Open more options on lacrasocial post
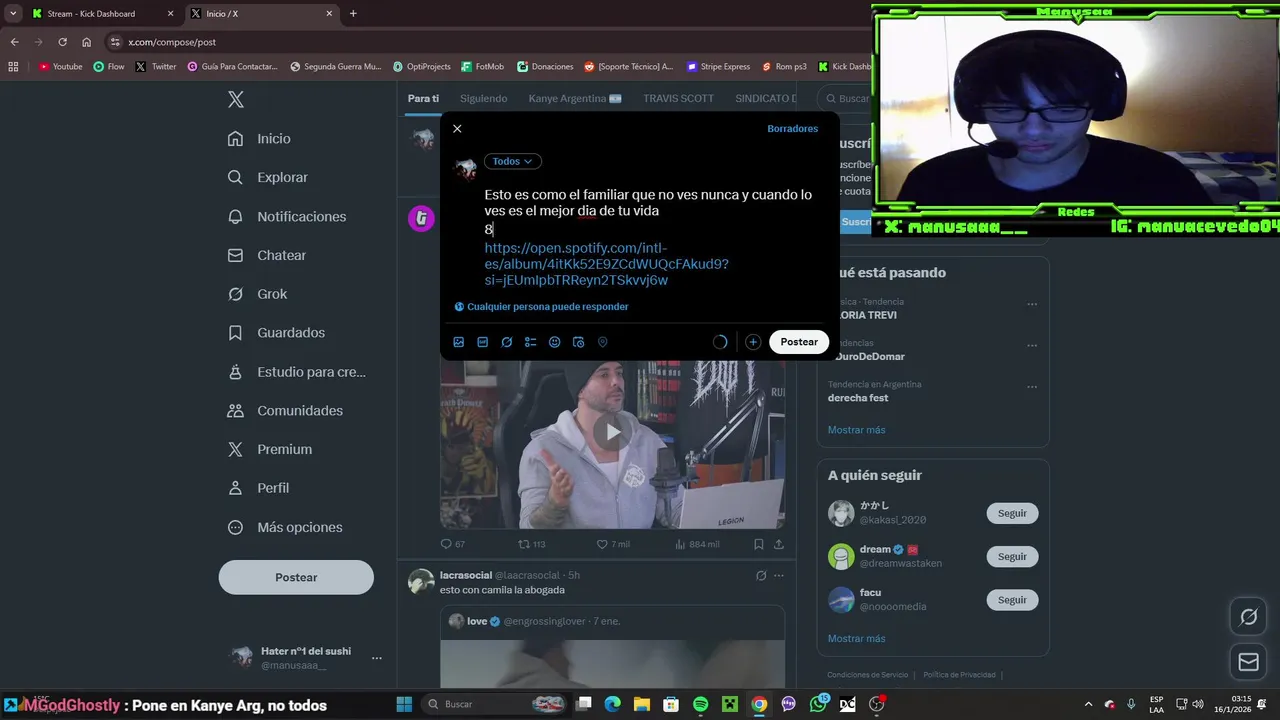 [779, 576]
